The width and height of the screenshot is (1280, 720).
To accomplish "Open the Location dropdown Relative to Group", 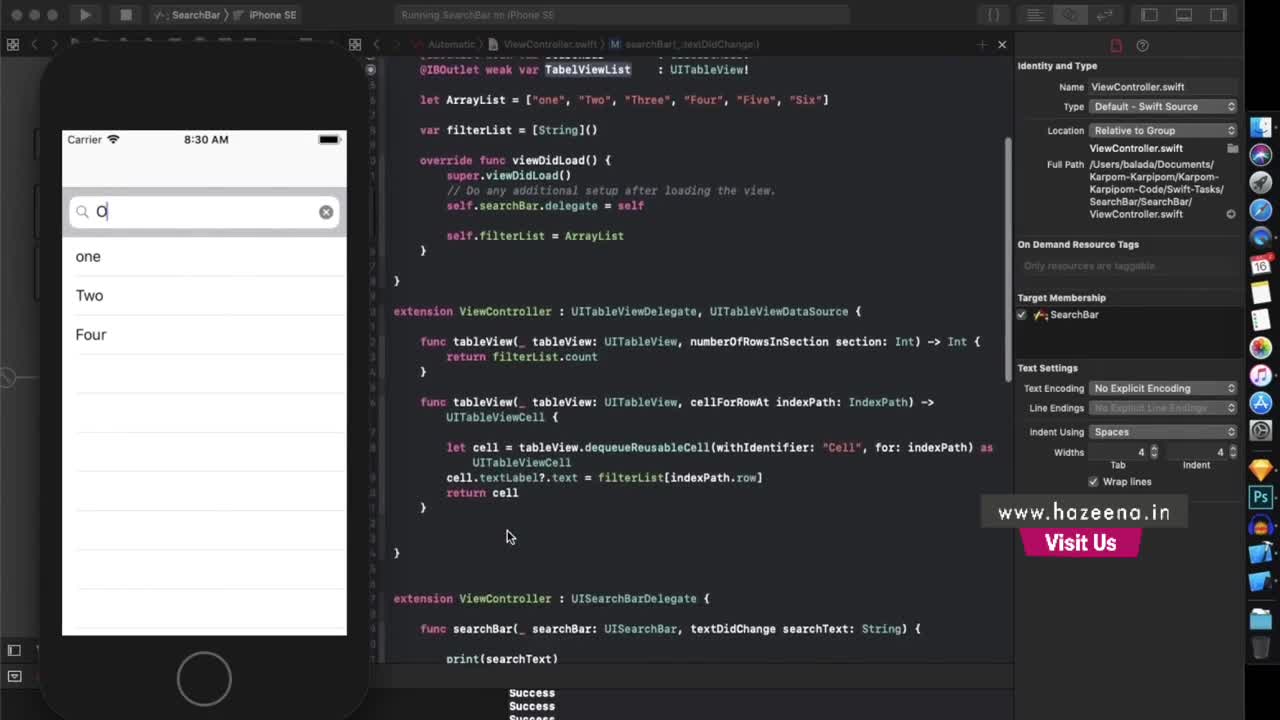I will click(x=1162, y=130).
